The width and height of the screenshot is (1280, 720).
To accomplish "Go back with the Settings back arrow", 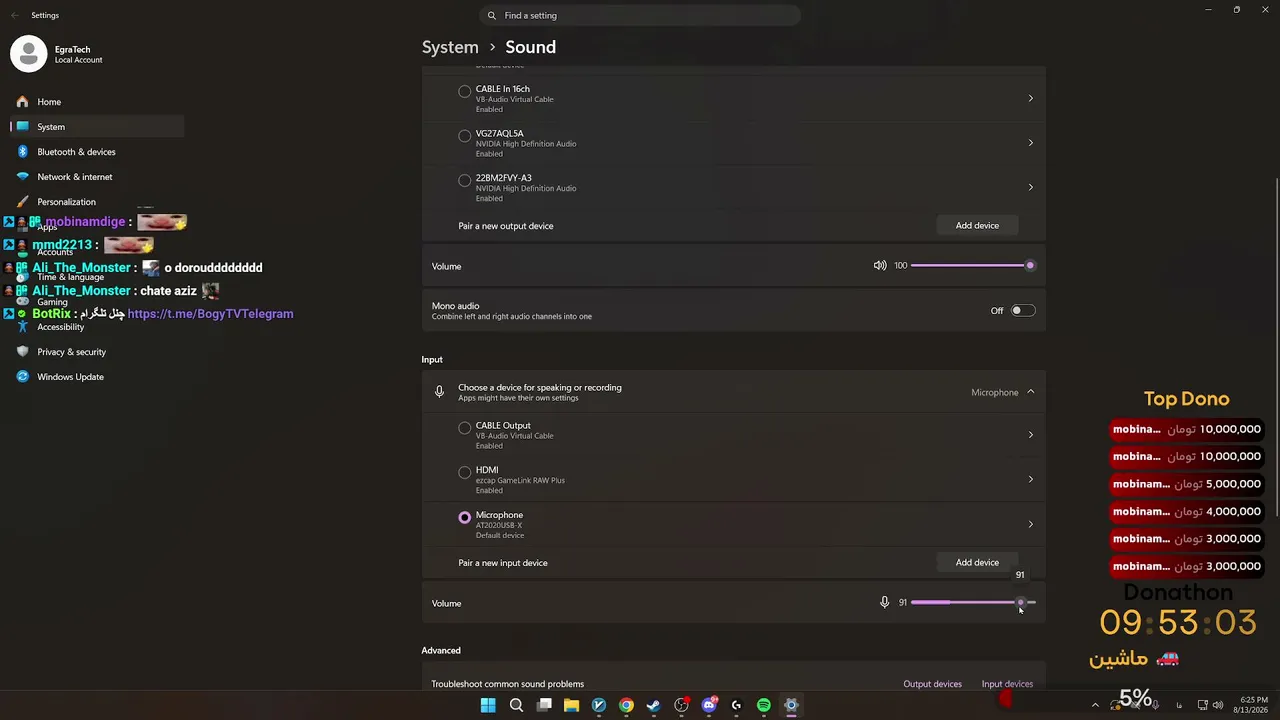I will 14,16.
